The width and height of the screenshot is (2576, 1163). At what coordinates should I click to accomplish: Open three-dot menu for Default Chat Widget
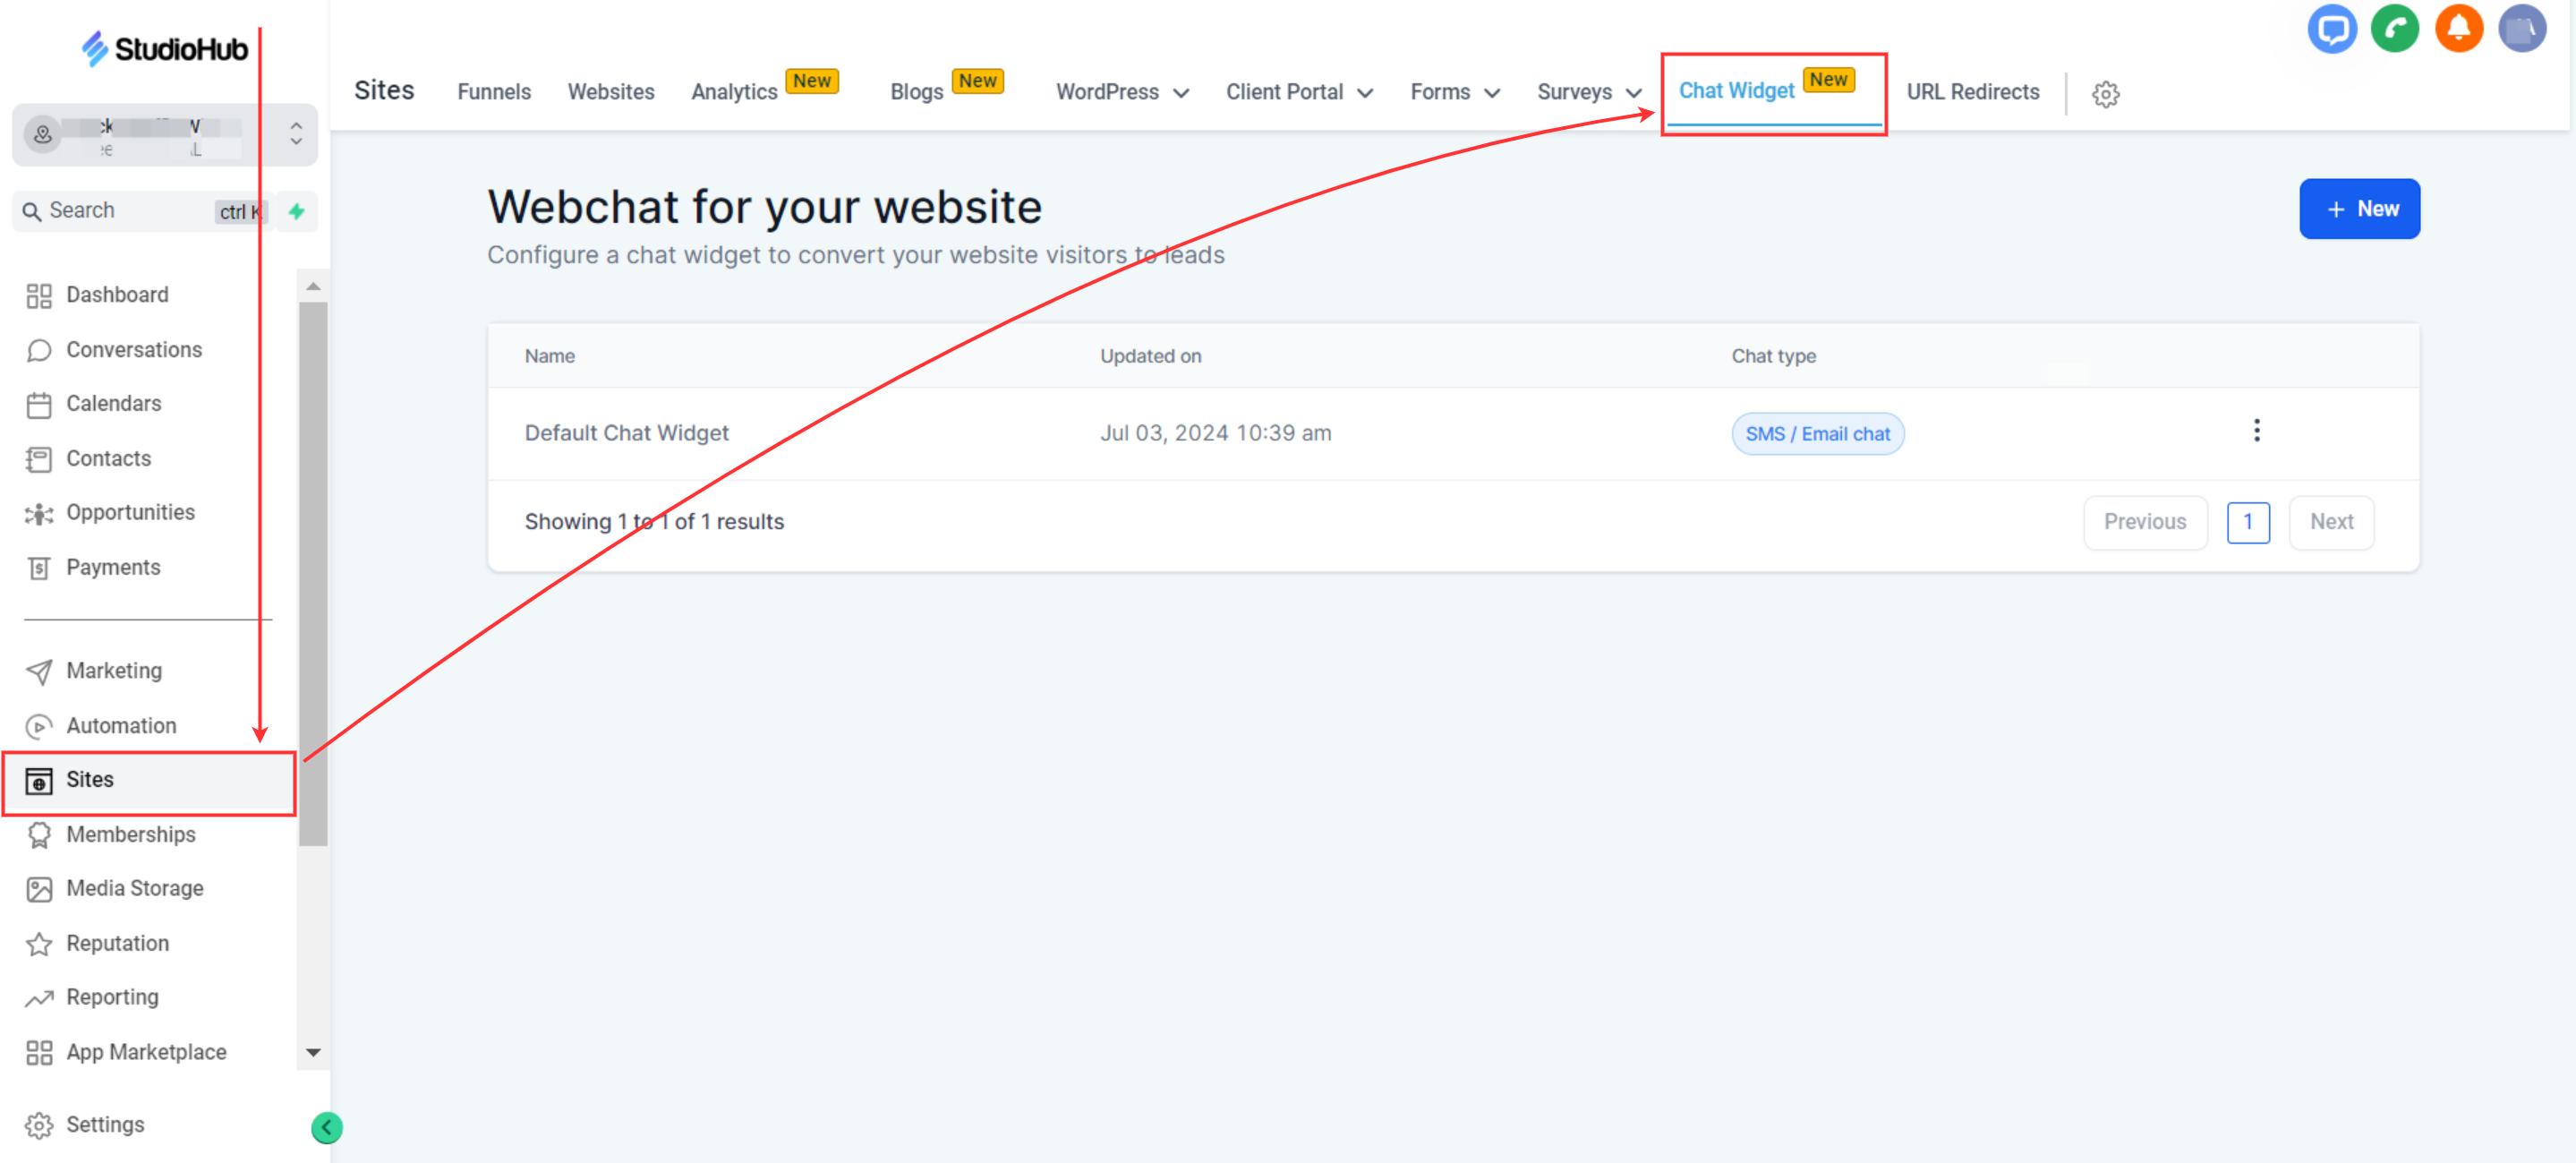[2256, 431]
